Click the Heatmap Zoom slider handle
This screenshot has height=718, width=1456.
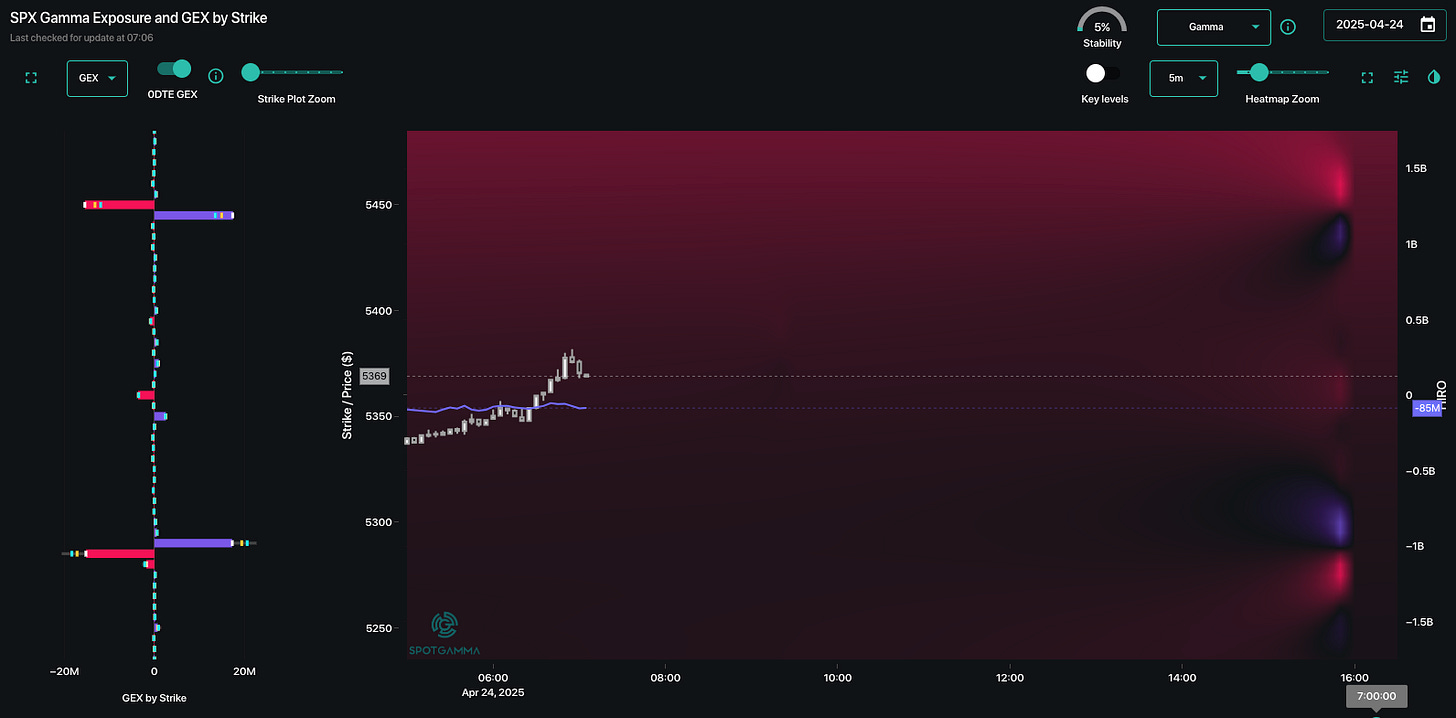pos(1259,72)
